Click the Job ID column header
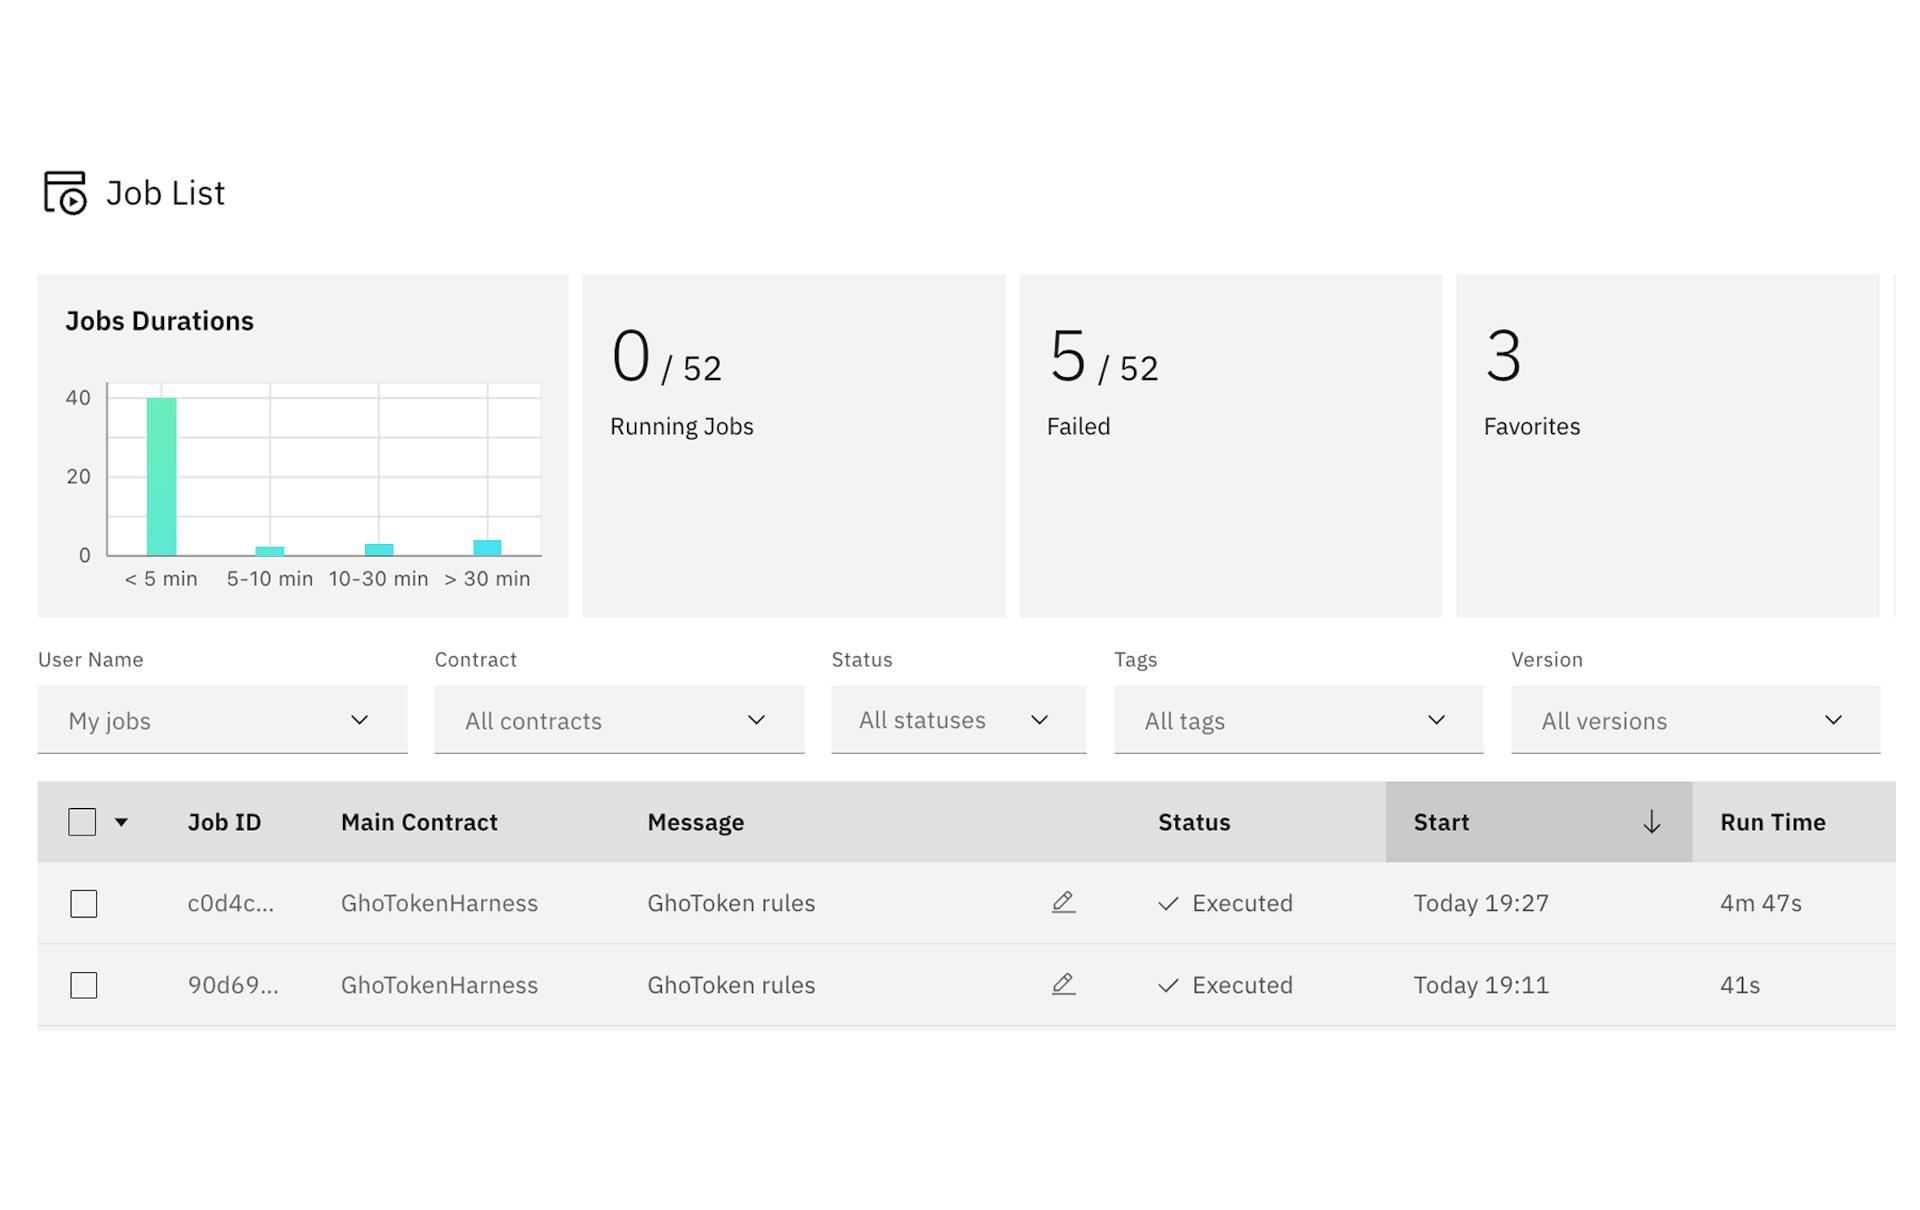The width and height of the screenshot is (1920, 1210). coord(224,822)
